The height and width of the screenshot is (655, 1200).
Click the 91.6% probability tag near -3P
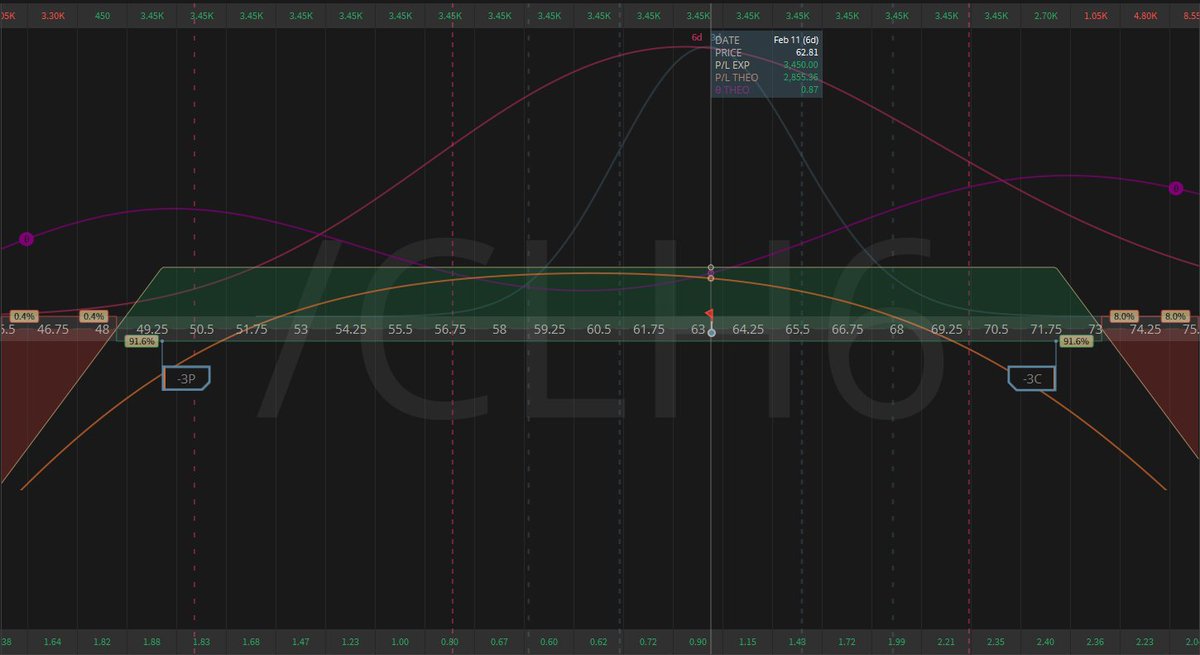pos(142,341)
